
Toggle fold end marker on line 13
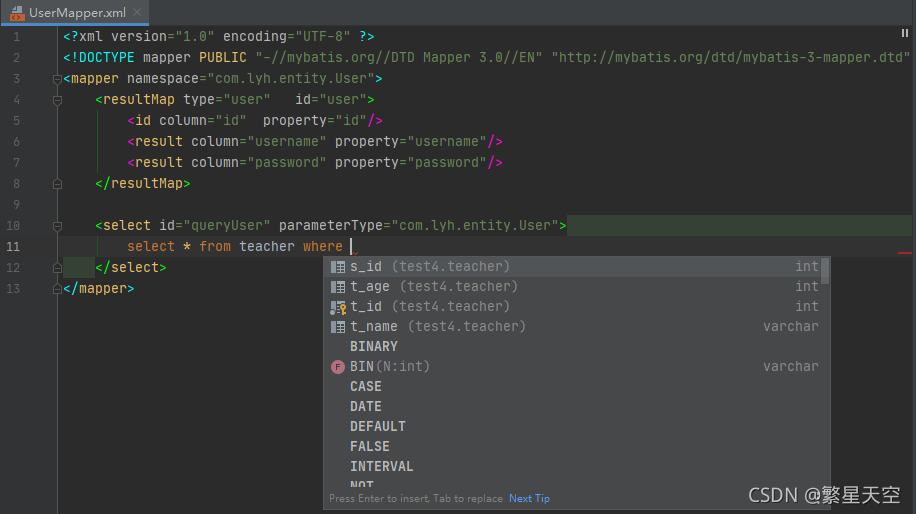[57, 289]
